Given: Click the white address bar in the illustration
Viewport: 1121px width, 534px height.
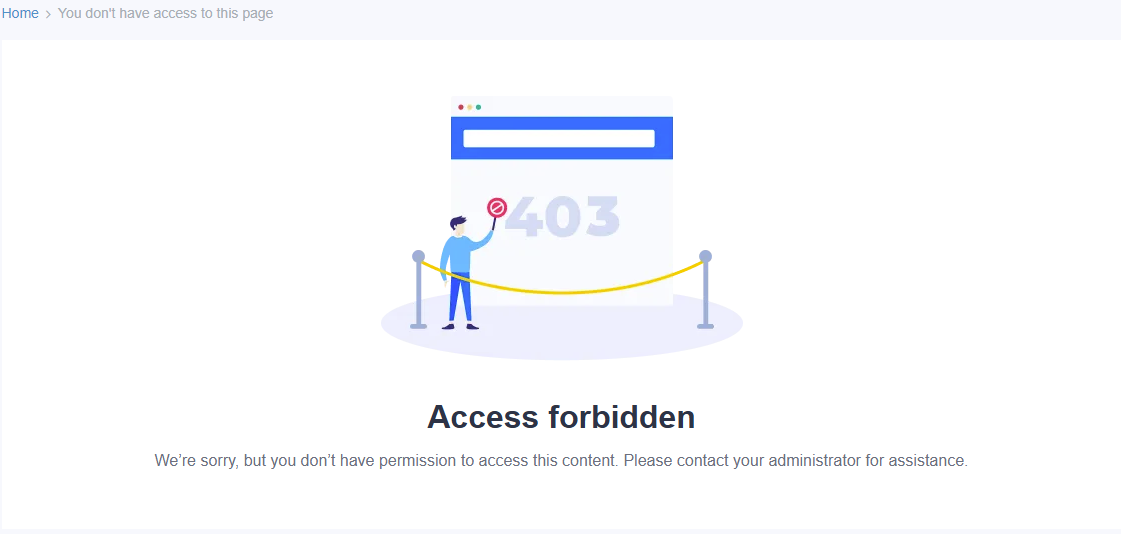Looking at the screenshot, I should coord(558,138).
